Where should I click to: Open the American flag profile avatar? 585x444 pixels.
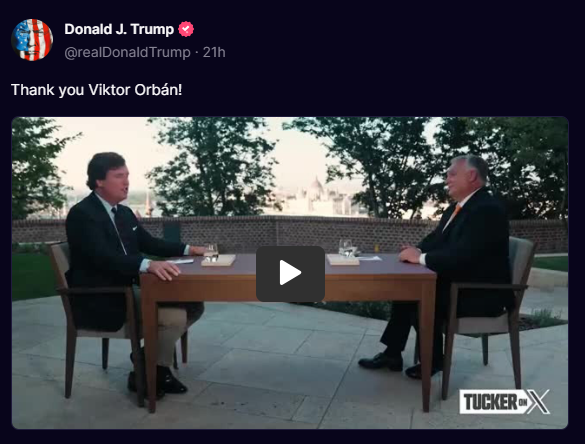click(x=32, y=40)
